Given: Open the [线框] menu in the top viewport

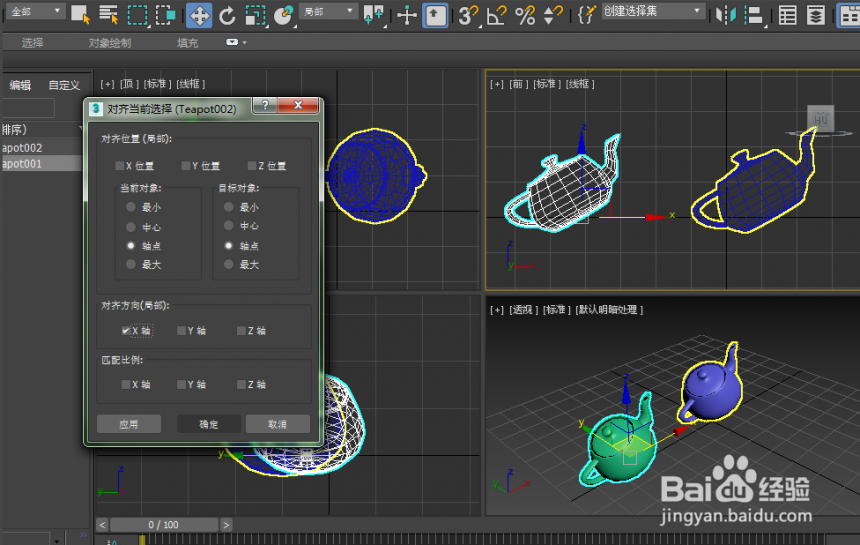Looking at the screenshot, I should [190, 84].
